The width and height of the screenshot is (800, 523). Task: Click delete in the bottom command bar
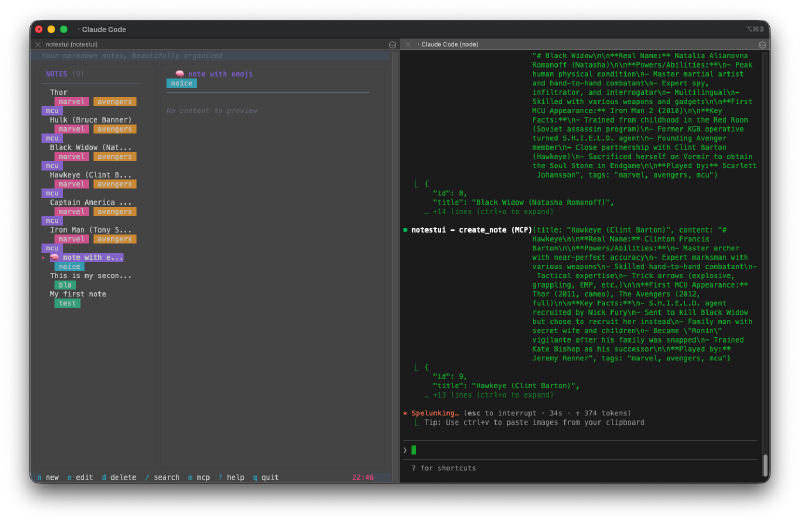121,477
